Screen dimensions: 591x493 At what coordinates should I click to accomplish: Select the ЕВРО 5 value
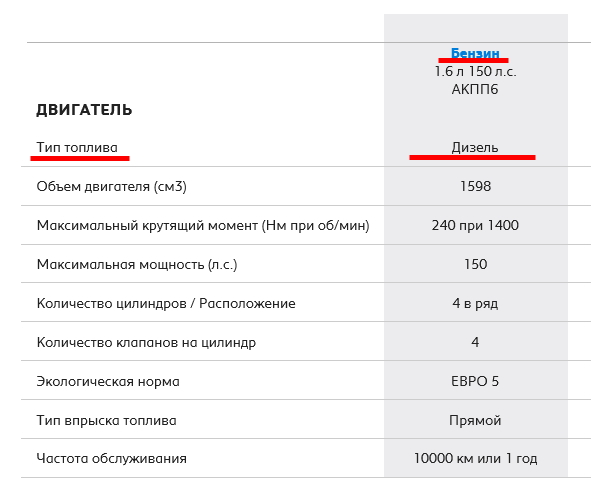pyautogui.click(x=475, y=381)
